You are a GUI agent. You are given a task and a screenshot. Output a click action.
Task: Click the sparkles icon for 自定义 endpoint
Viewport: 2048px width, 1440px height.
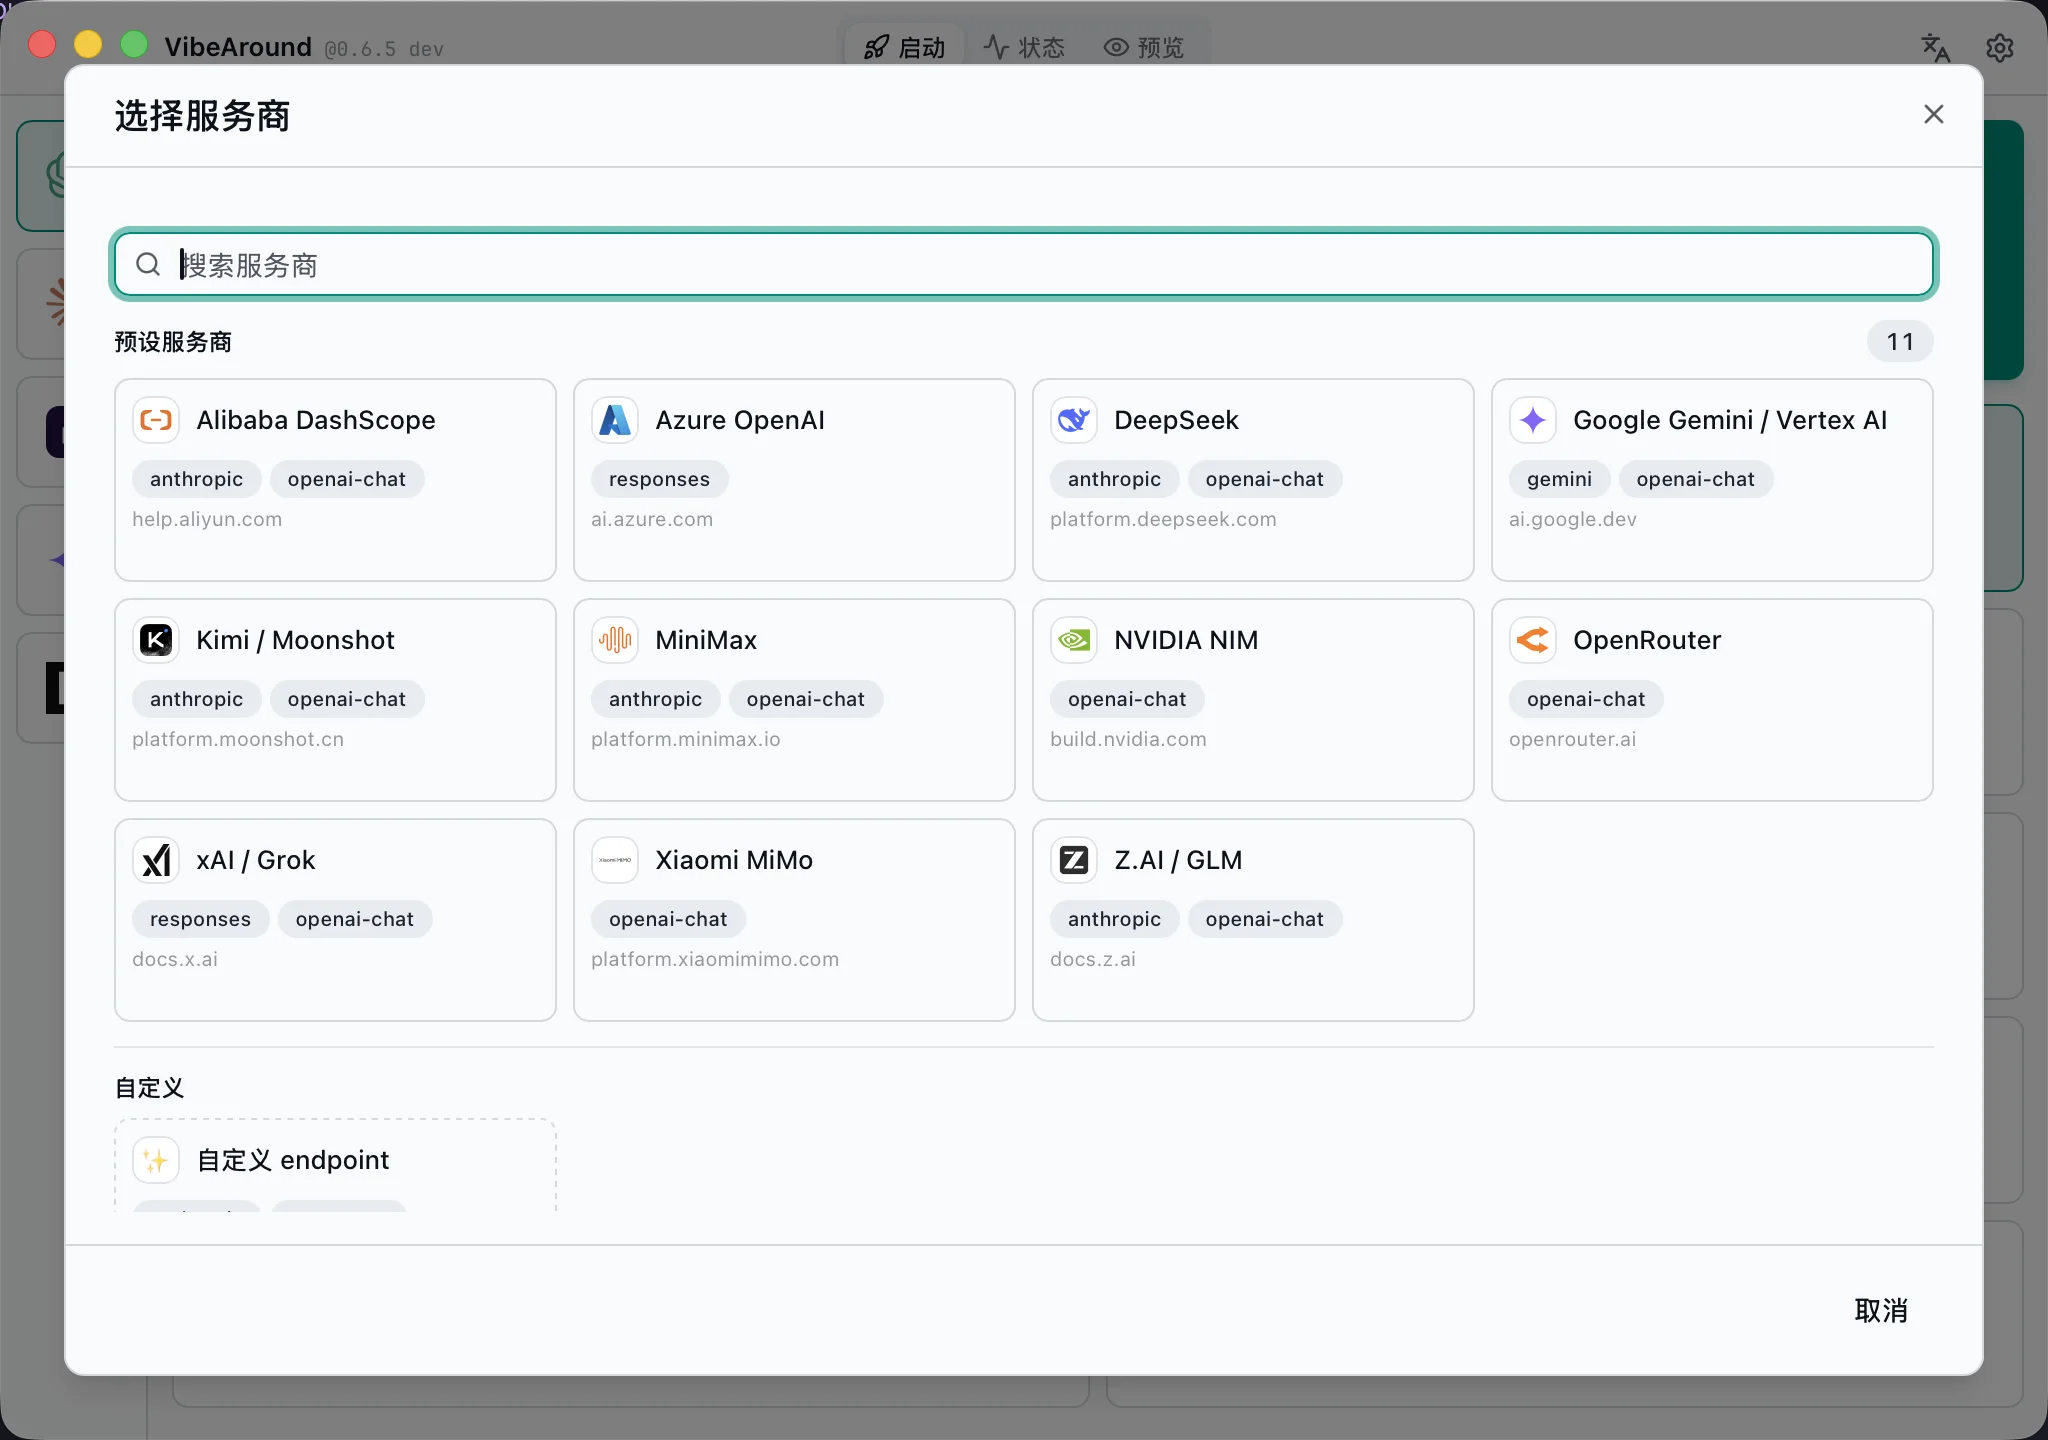(156, 1160)
